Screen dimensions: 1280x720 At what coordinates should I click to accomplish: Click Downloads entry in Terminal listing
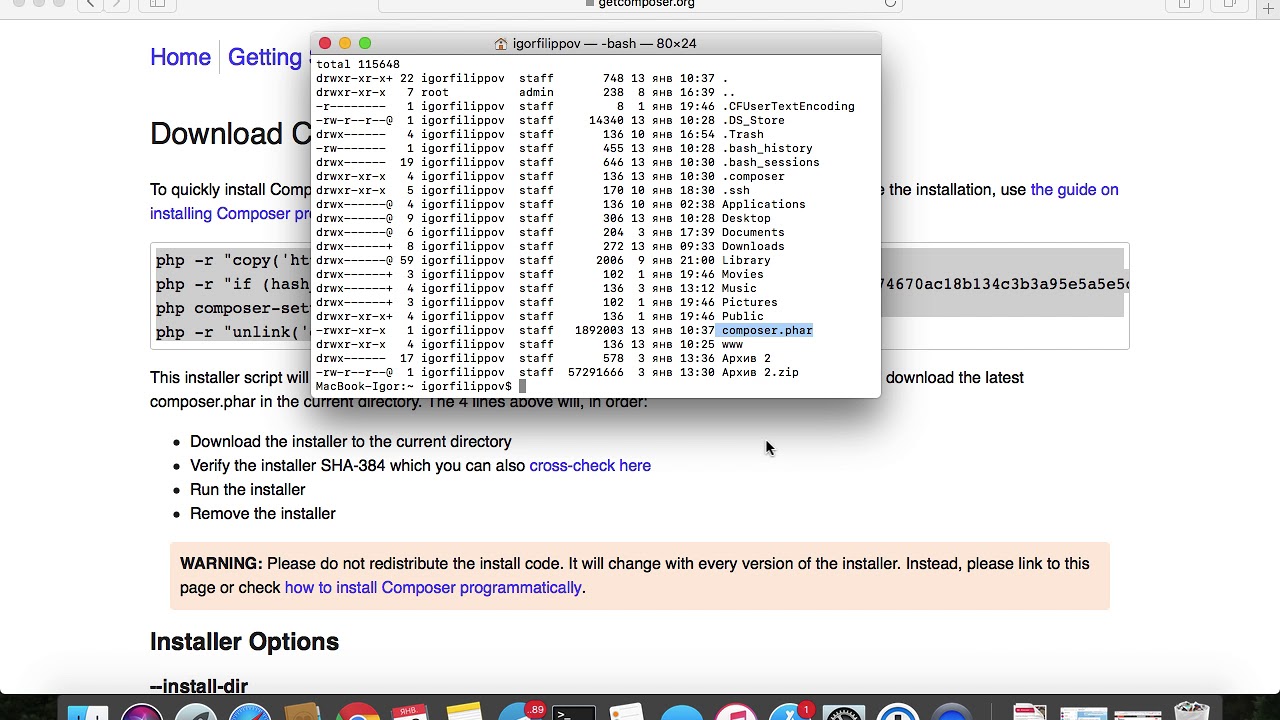tap(753, 246)
